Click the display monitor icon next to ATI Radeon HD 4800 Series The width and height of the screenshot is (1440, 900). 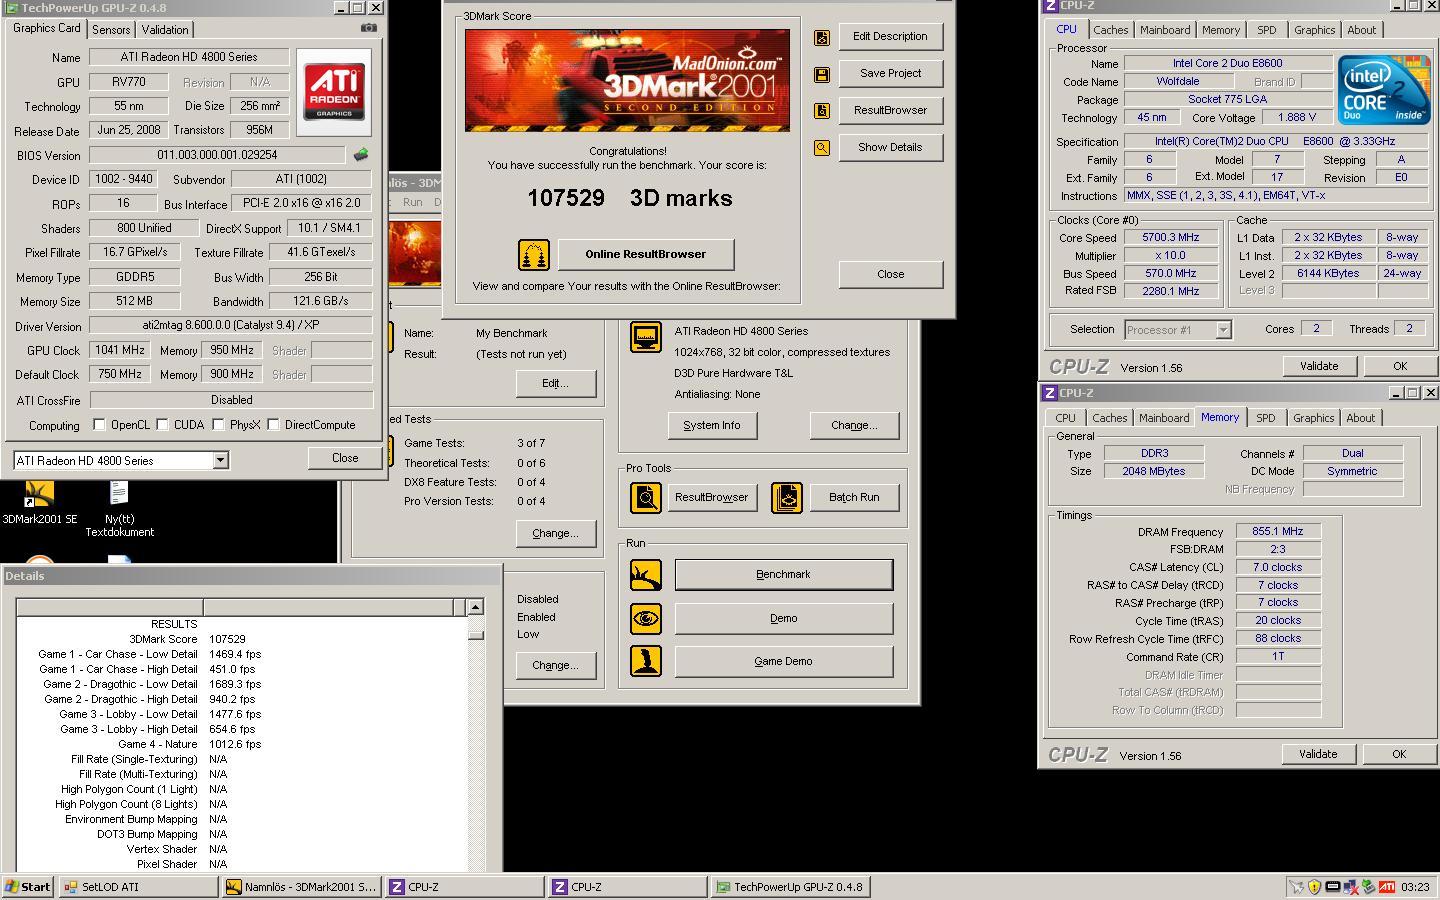pos(646,337)
